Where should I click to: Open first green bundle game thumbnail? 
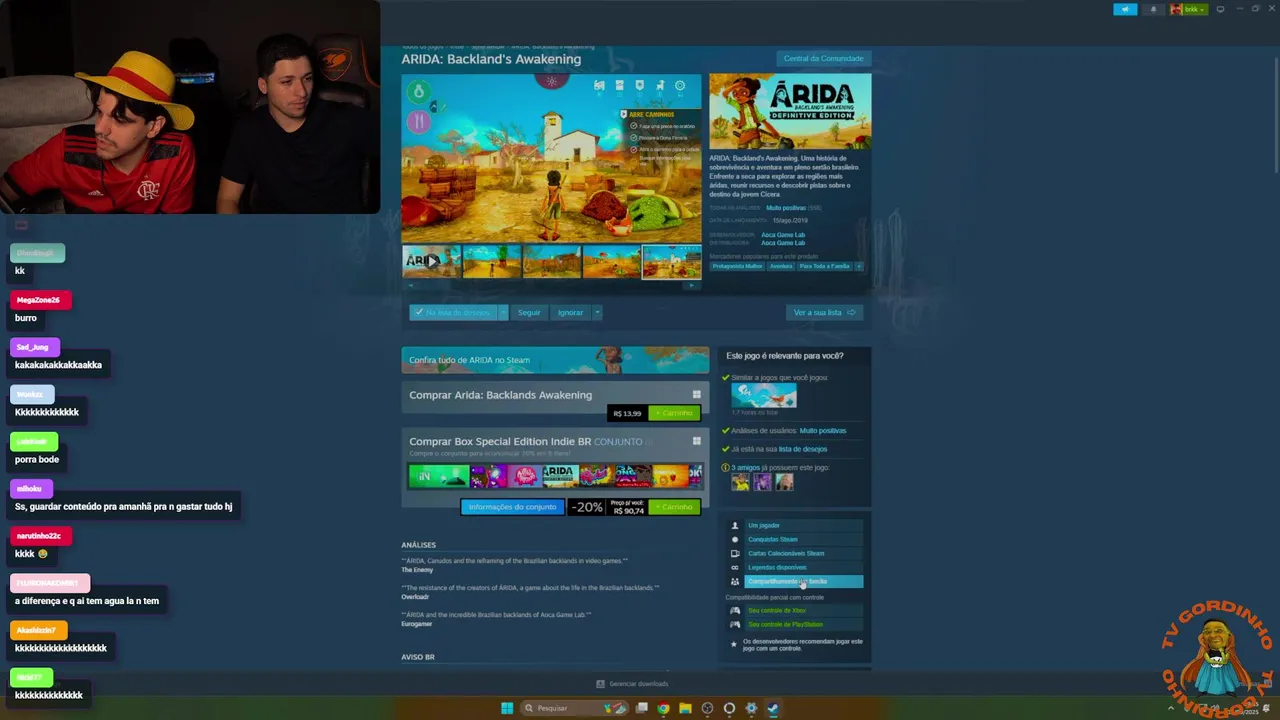(x=438, y=476)
